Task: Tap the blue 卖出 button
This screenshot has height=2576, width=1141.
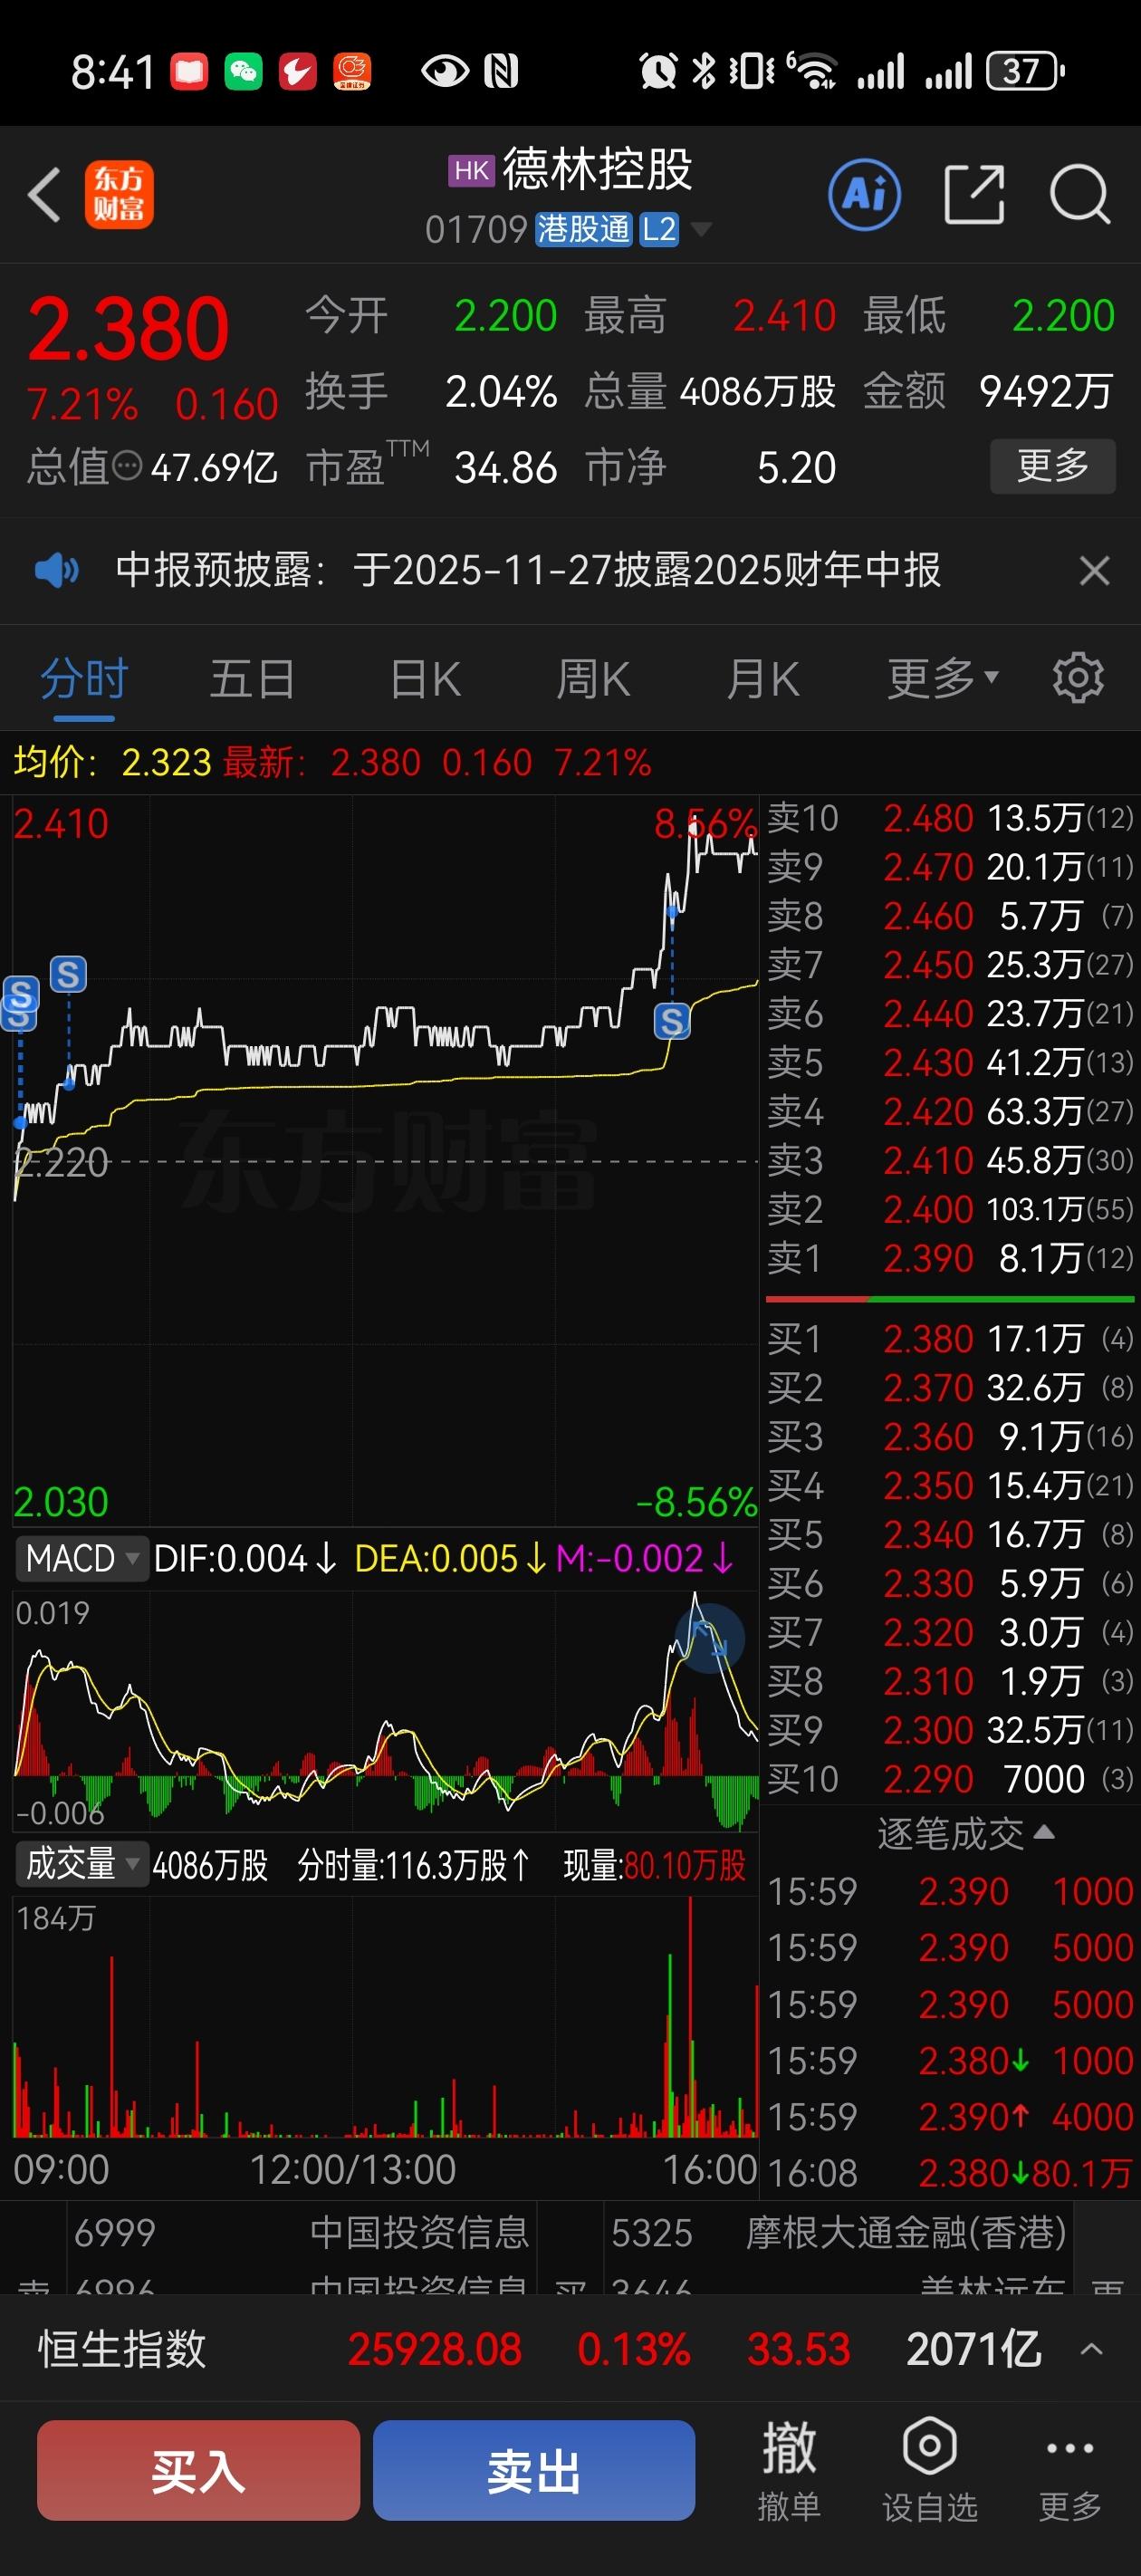Action: pos(534,2470)
